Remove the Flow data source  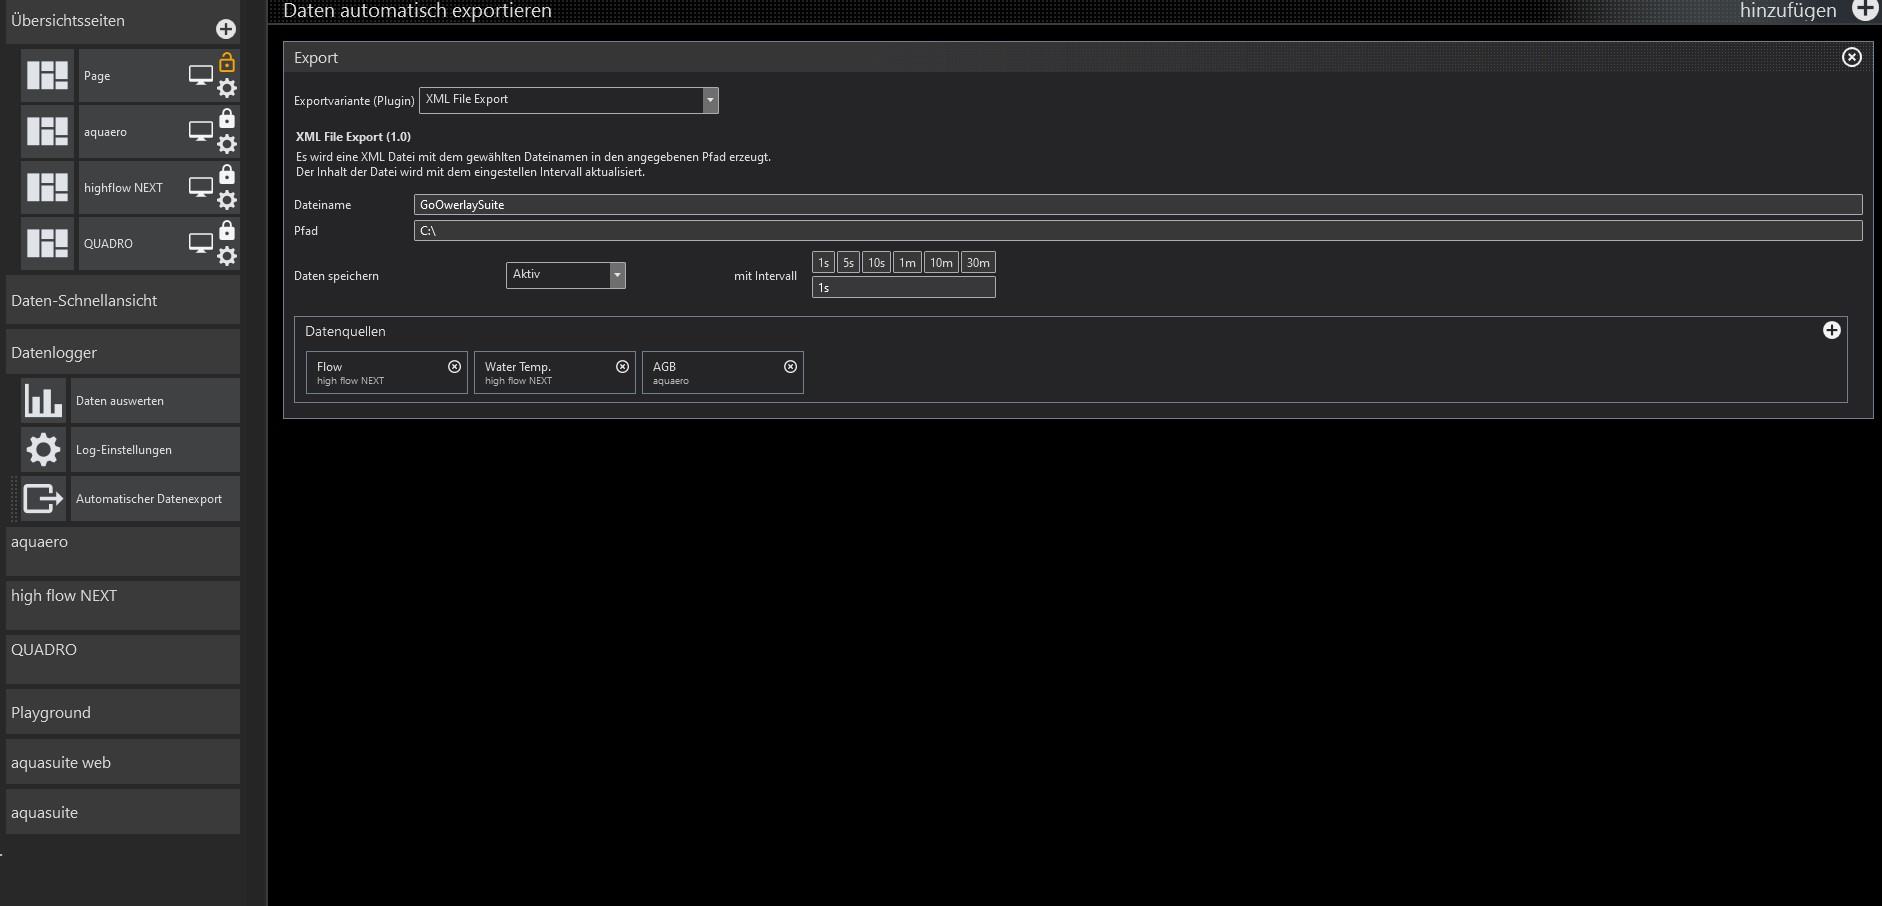[x=454, y=367]
